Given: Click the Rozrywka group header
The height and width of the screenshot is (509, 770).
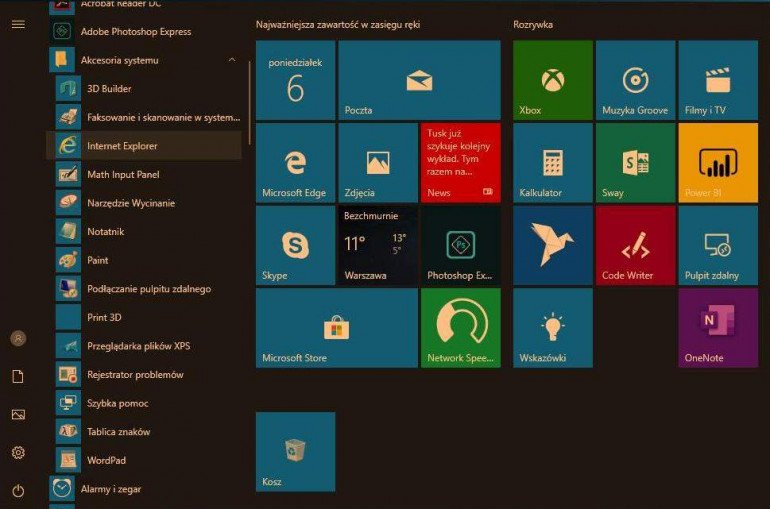Looking at the screenshot, I should click(533, 25).
